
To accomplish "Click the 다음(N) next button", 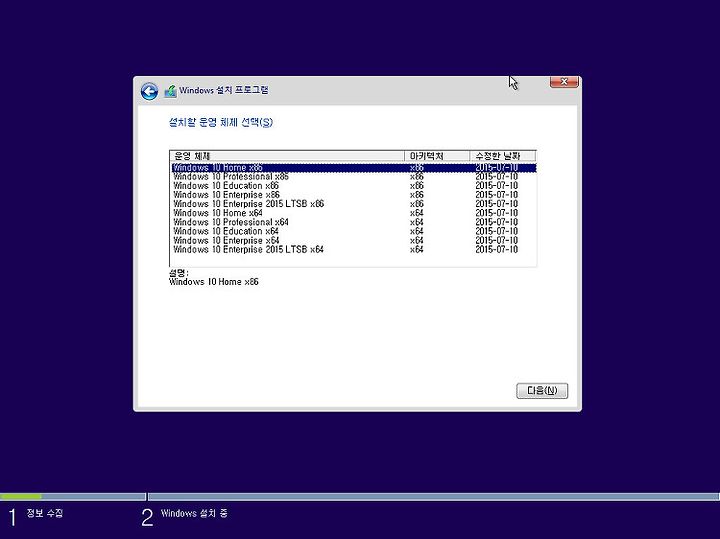I will [x=542, y=391].
